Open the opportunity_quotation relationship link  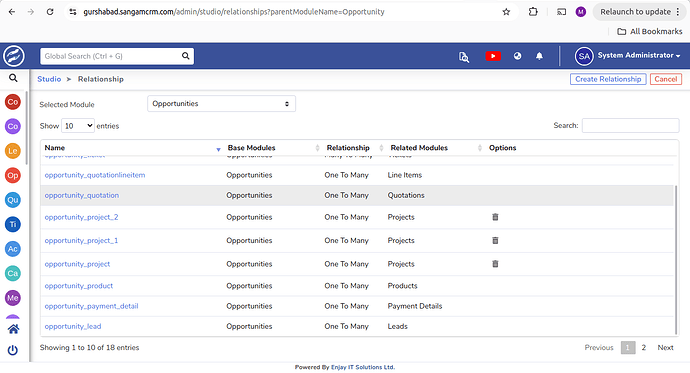pyautogui.click(x=82, y=195)
